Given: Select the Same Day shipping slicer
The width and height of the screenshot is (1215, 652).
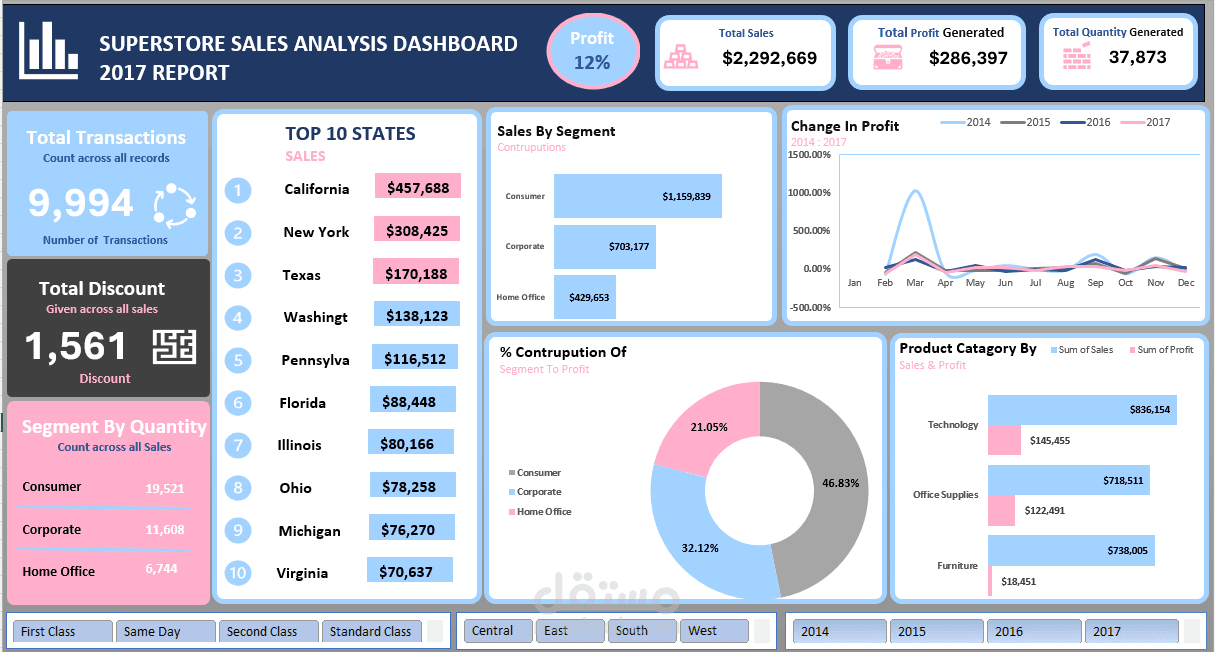Looking at the screenshot, I should [165, 631].
